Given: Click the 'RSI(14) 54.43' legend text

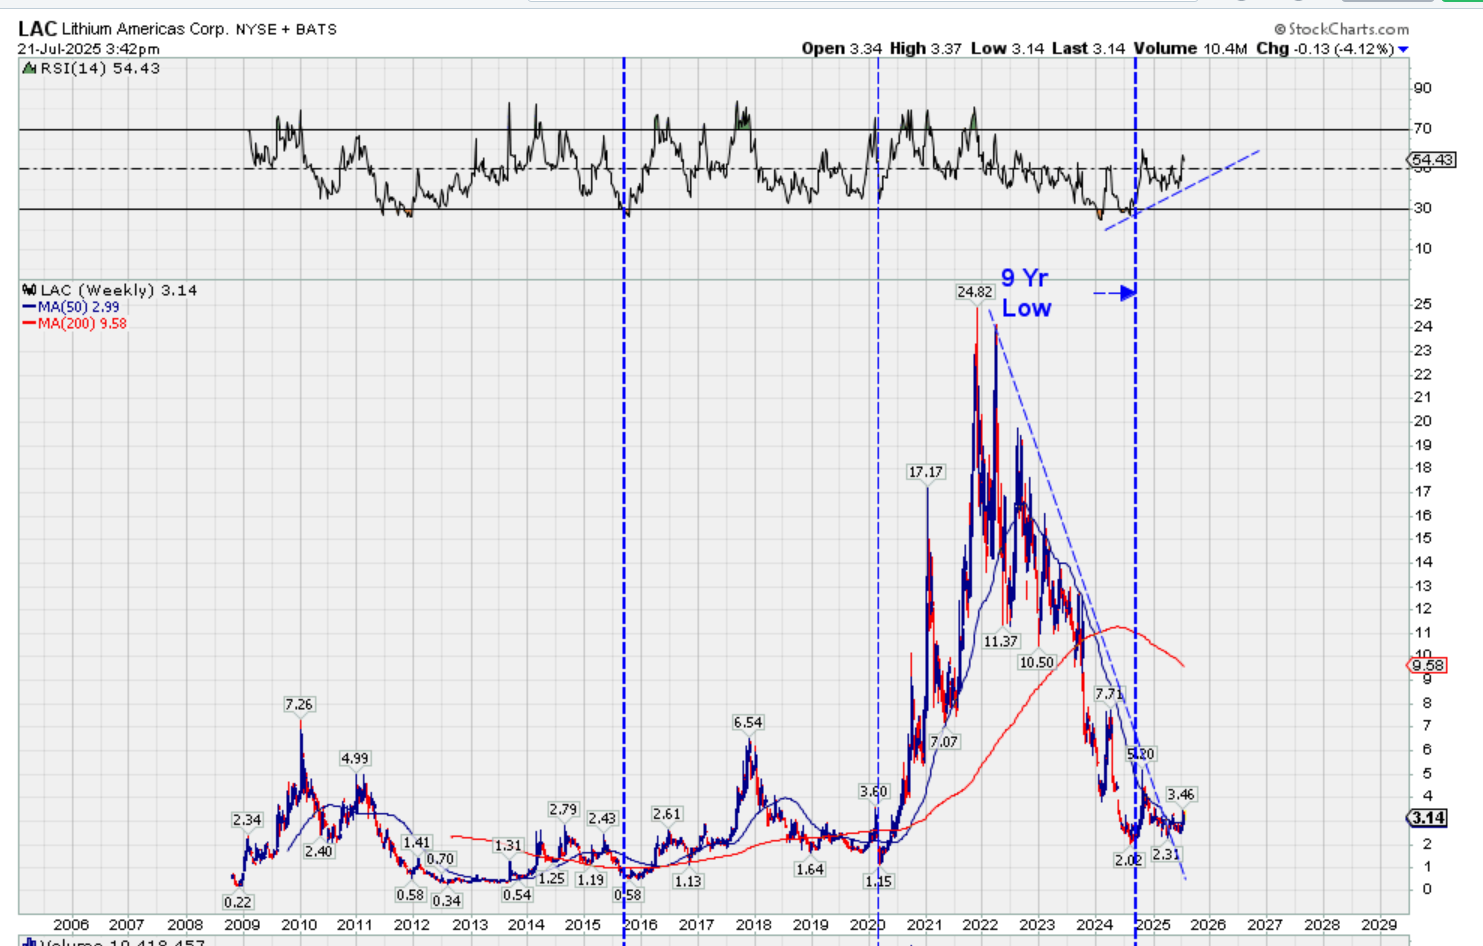Looking at the screenshot, I should point(100,68).
